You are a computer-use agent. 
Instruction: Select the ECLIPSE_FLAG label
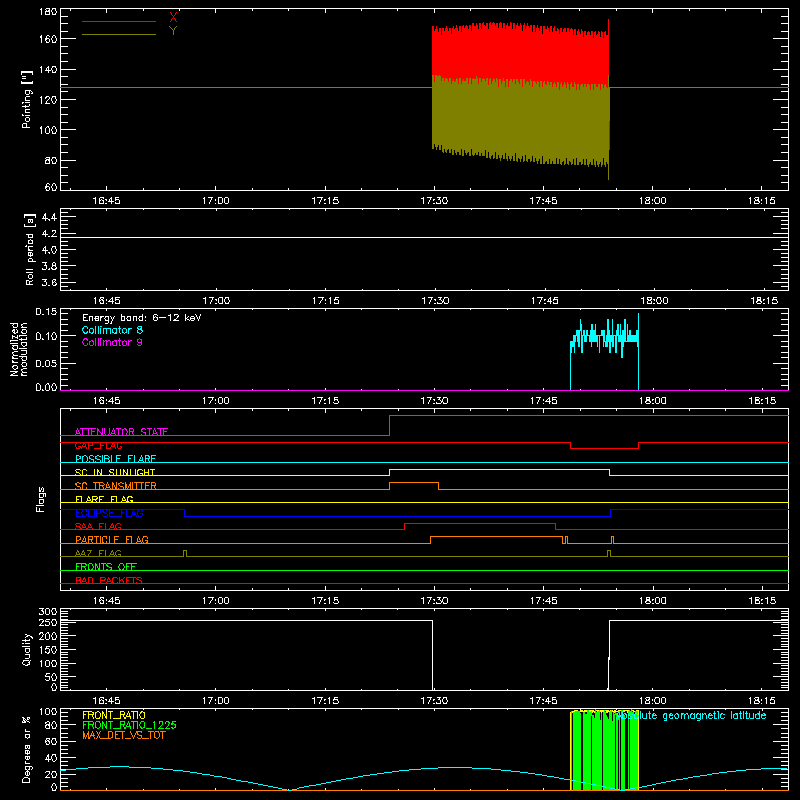tap(109, 513)
